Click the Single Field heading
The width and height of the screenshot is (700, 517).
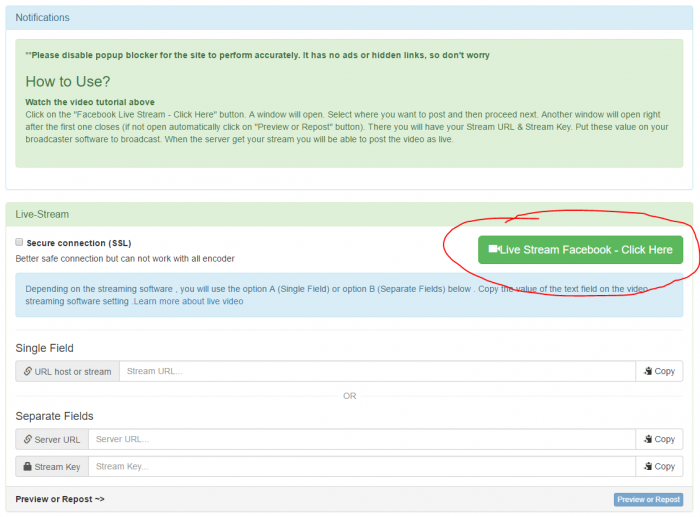(44, 348)
